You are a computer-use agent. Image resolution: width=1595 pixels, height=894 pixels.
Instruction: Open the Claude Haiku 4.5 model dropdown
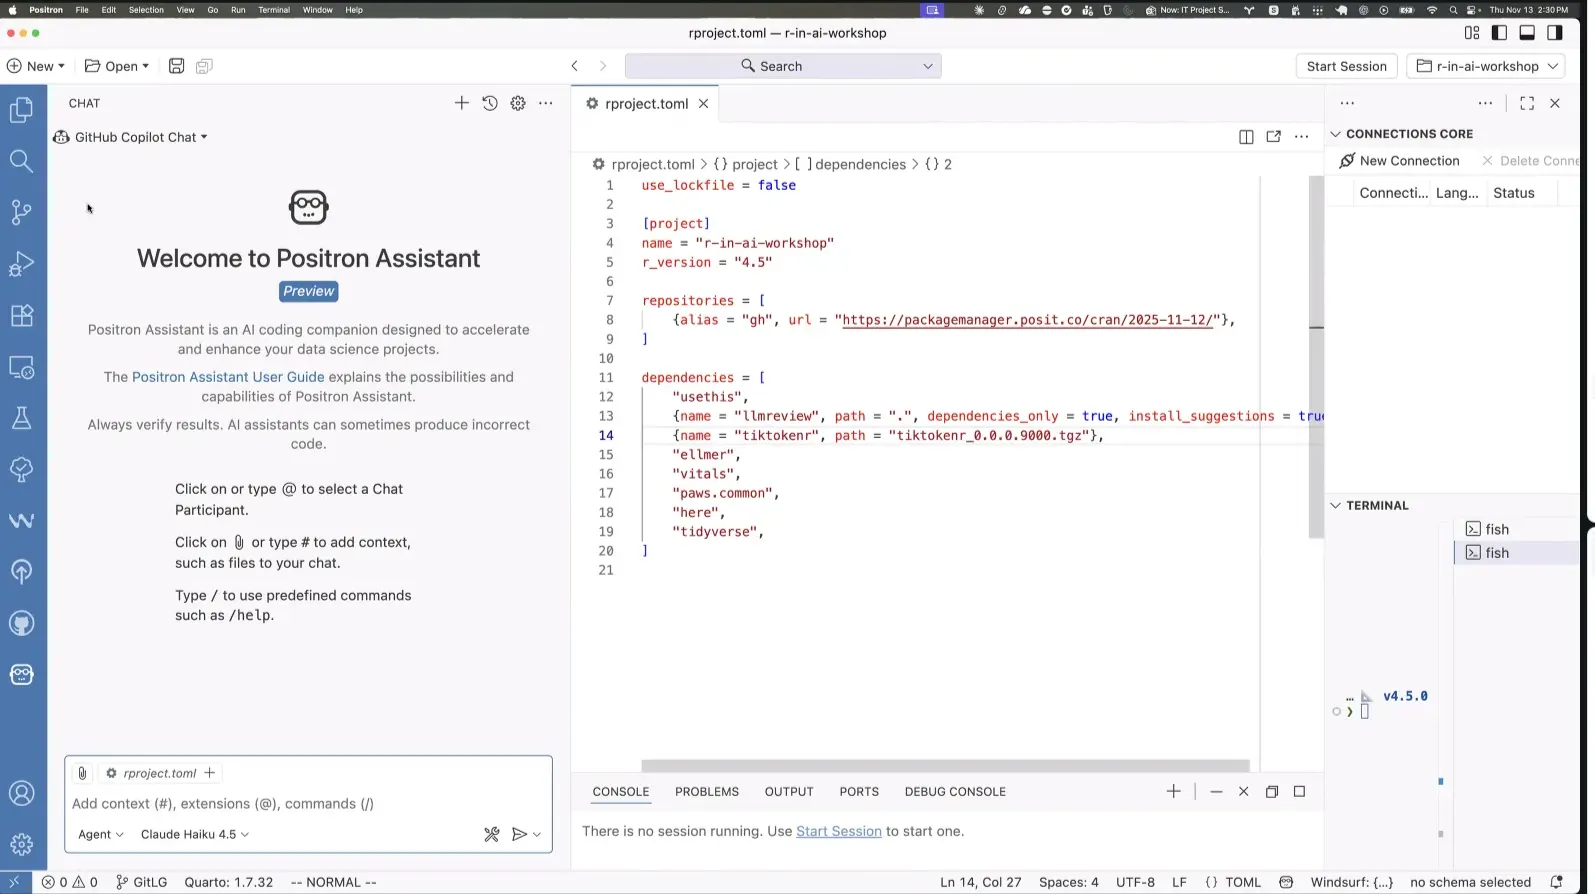(x=195, y=834)
